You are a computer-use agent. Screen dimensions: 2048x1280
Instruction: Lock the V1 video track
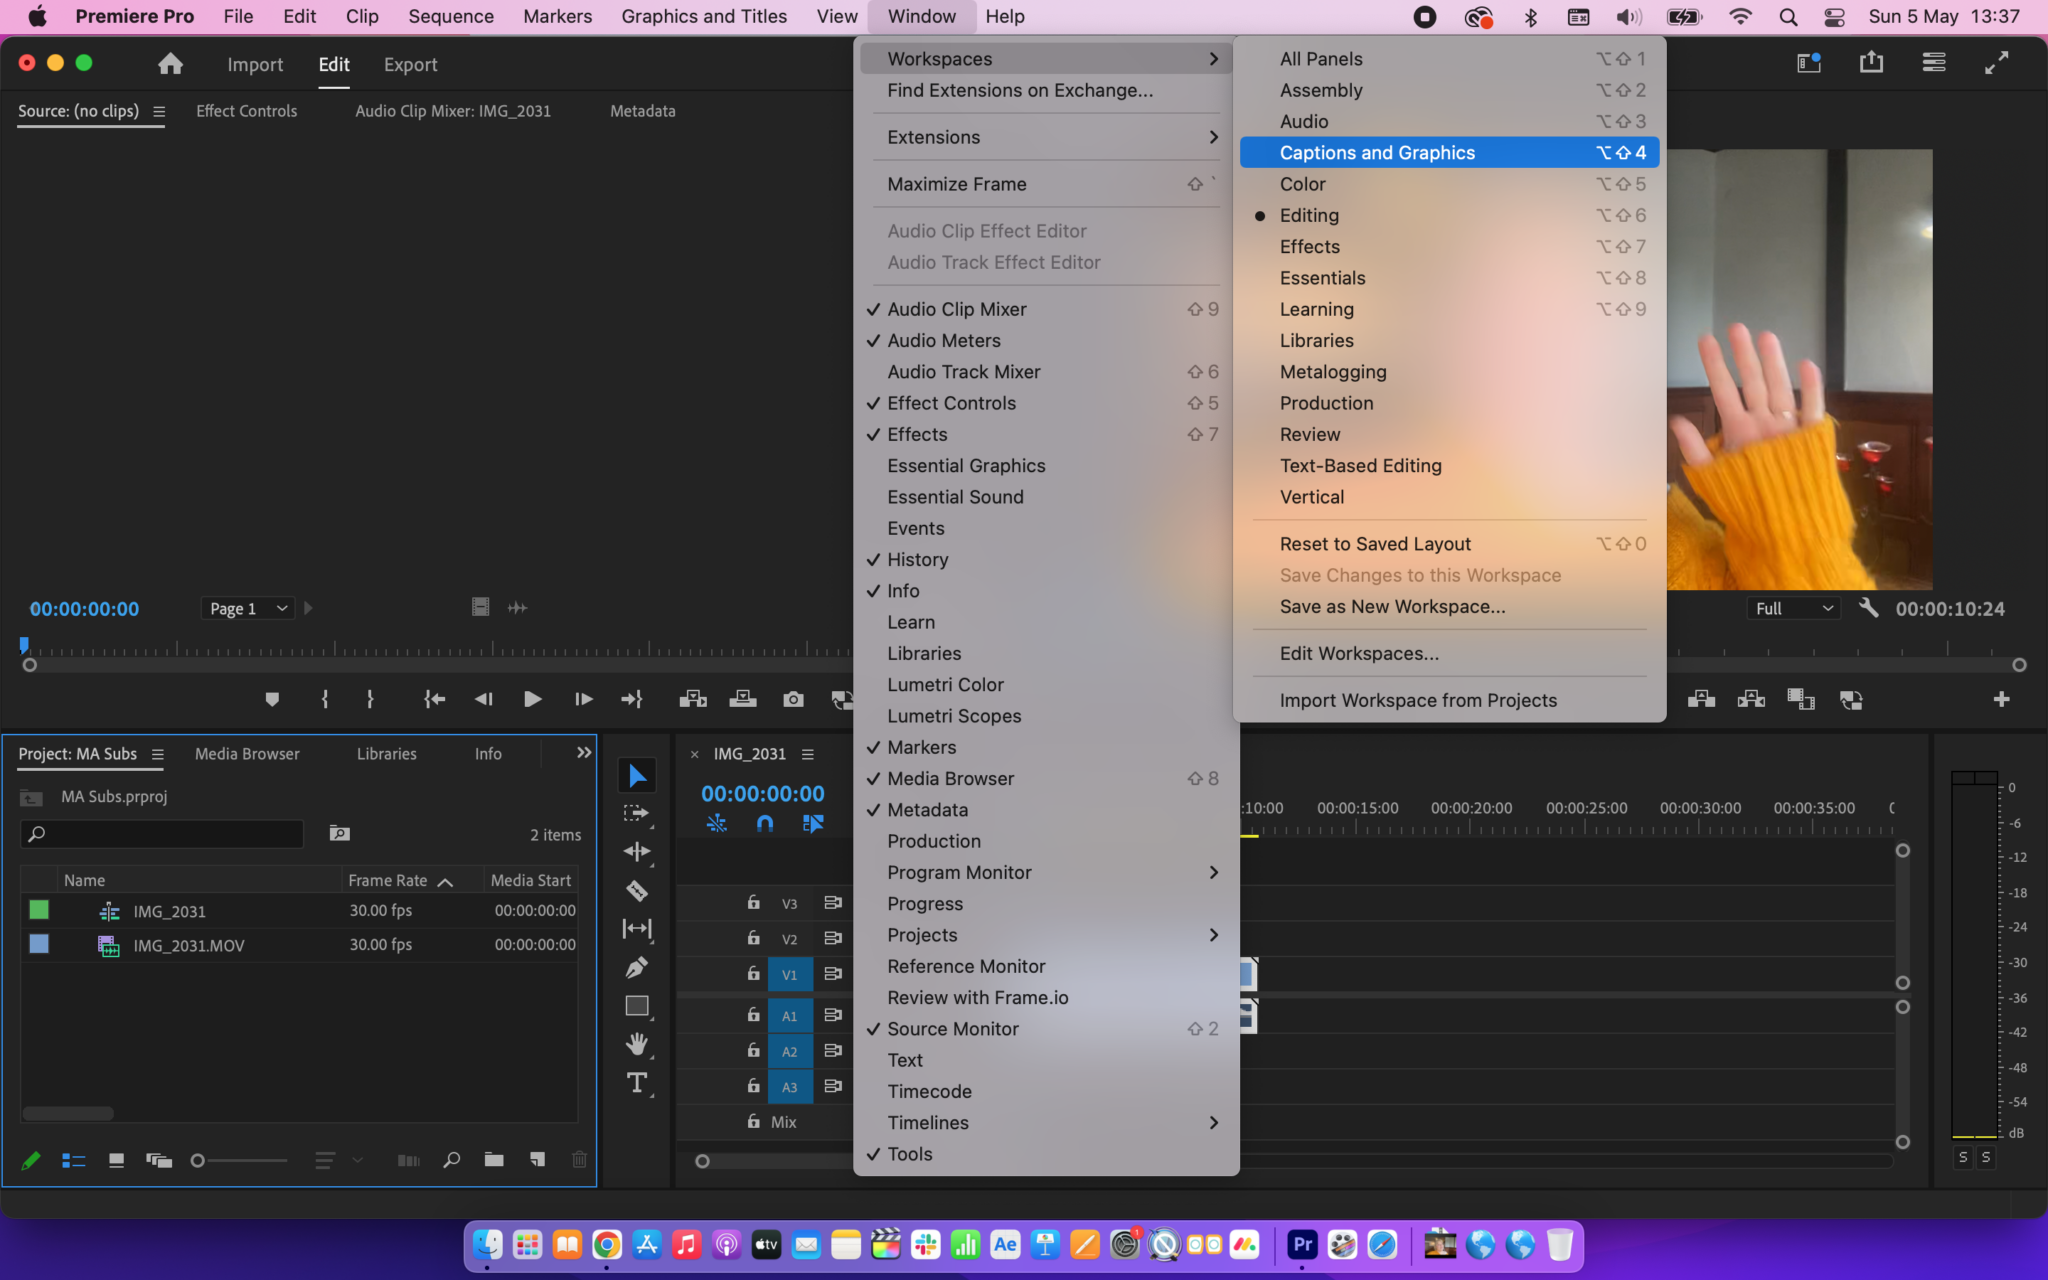(751, 973)
